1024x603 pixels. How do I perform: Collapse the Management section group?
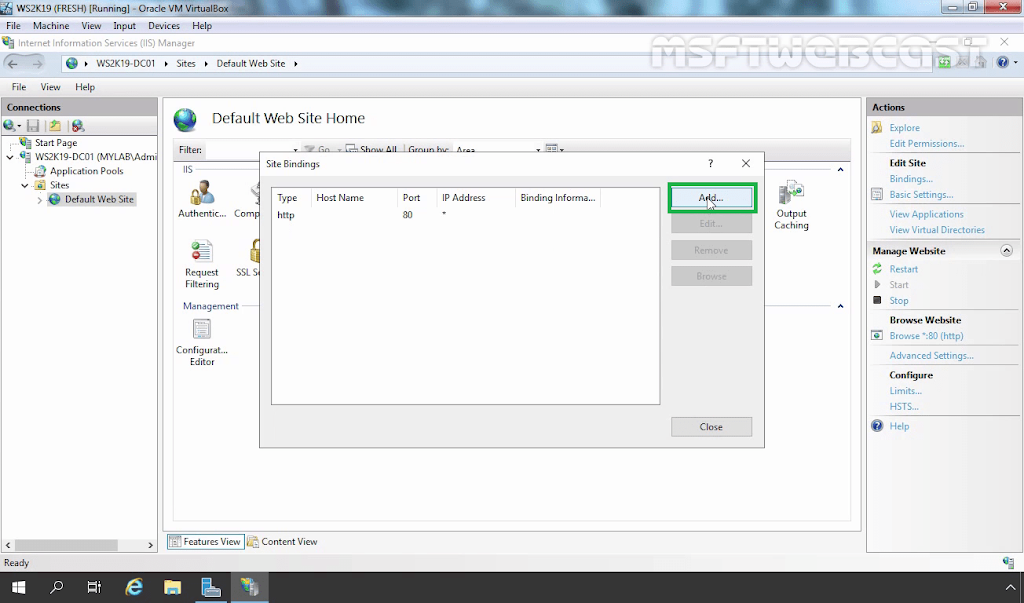point(840,306)
